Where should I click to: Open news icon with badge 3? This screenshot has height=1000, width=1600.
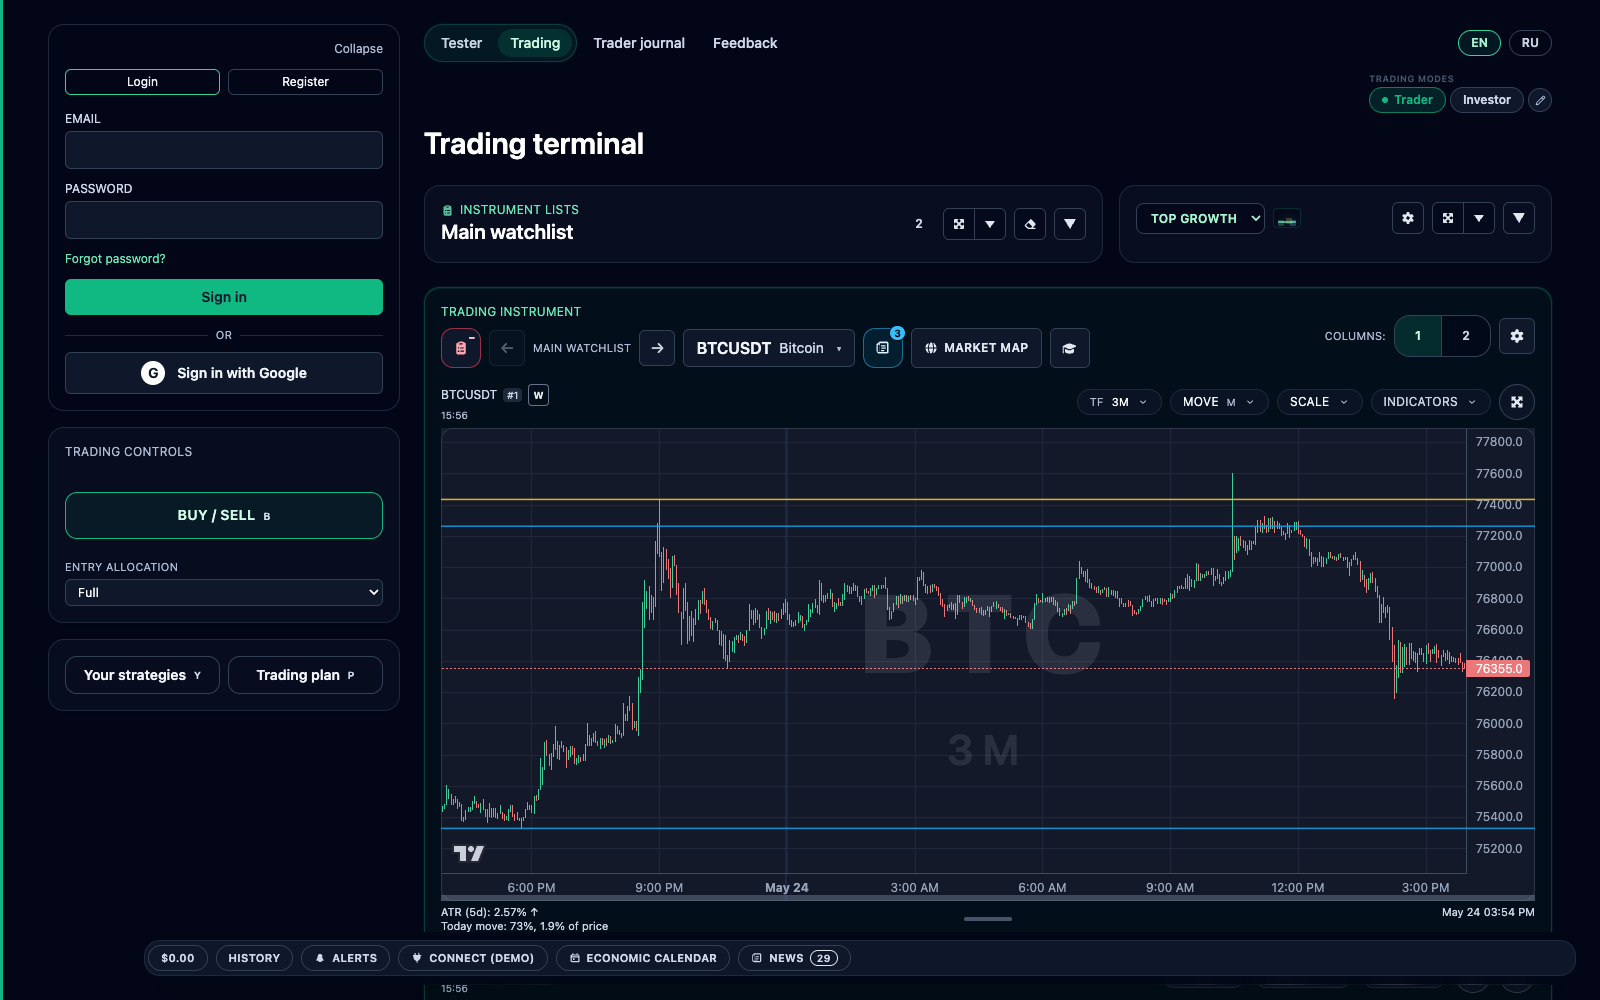(883, 348)
